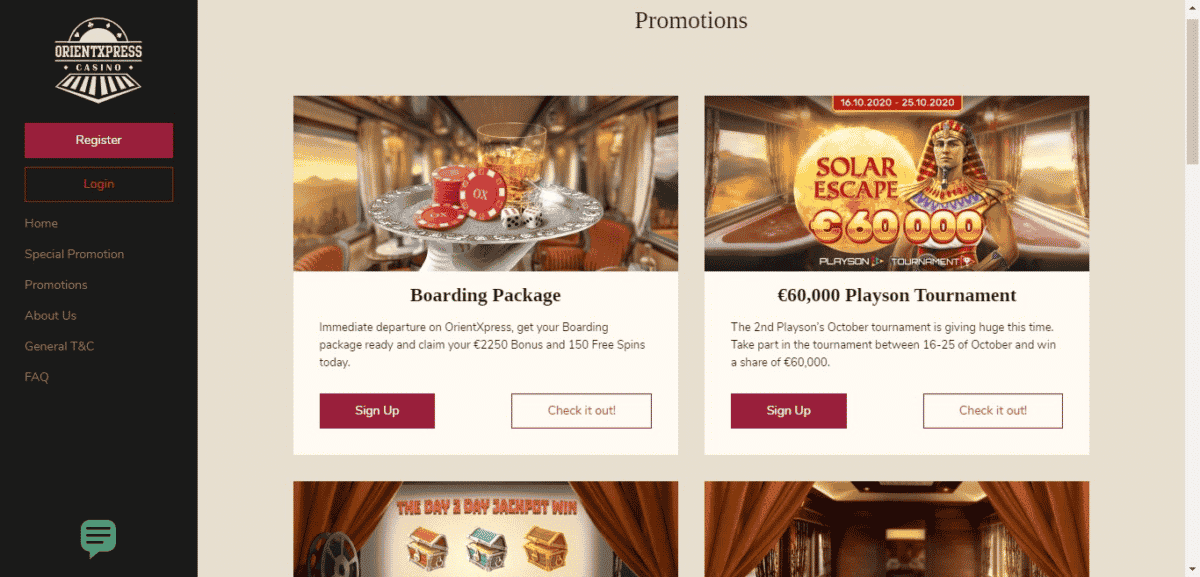Viewport: 1200px width, 577px height.
Task: Click the Register button
Action: [x=99, y=140]
